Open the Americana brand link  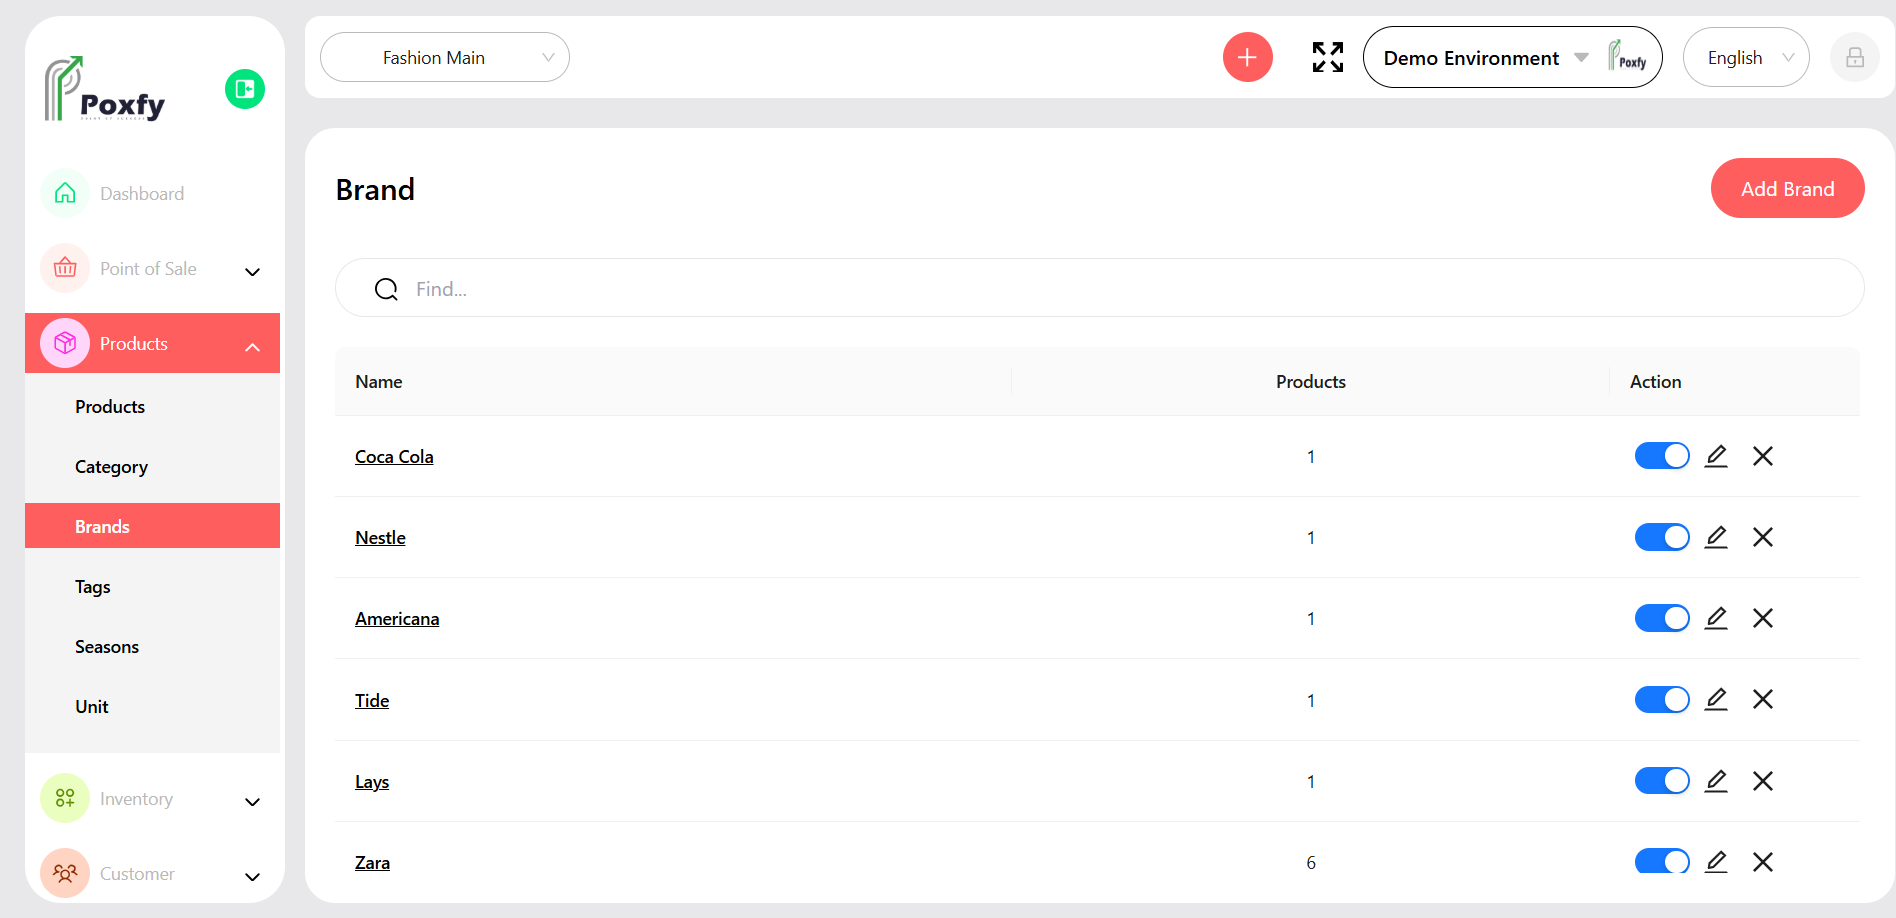[x=397, y=619]
